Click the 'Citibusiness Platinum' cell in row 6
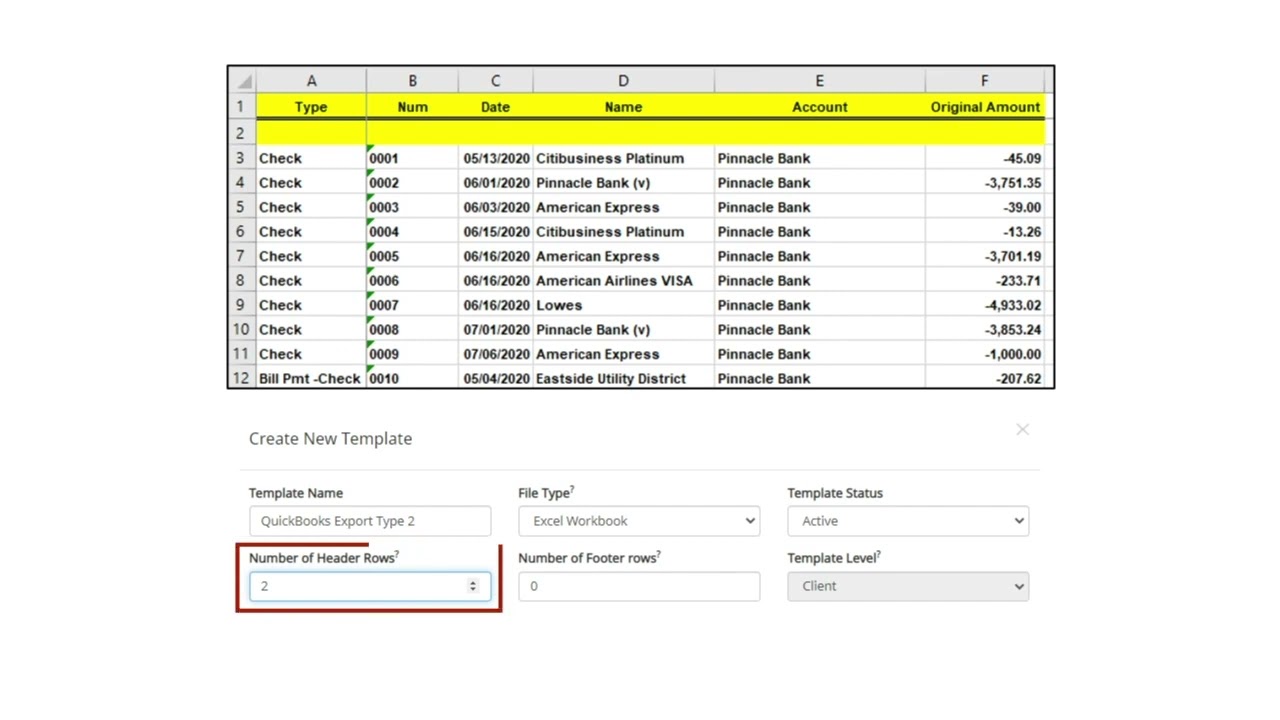 623,232
